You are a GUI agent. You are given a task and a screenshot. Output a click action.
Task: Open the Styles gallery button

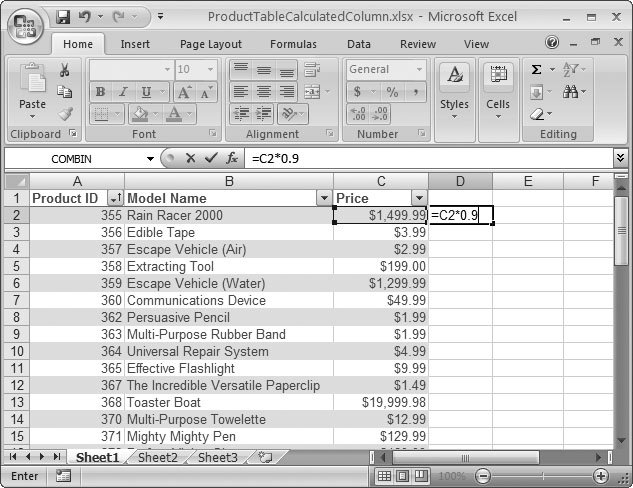[x=454, y=92]
